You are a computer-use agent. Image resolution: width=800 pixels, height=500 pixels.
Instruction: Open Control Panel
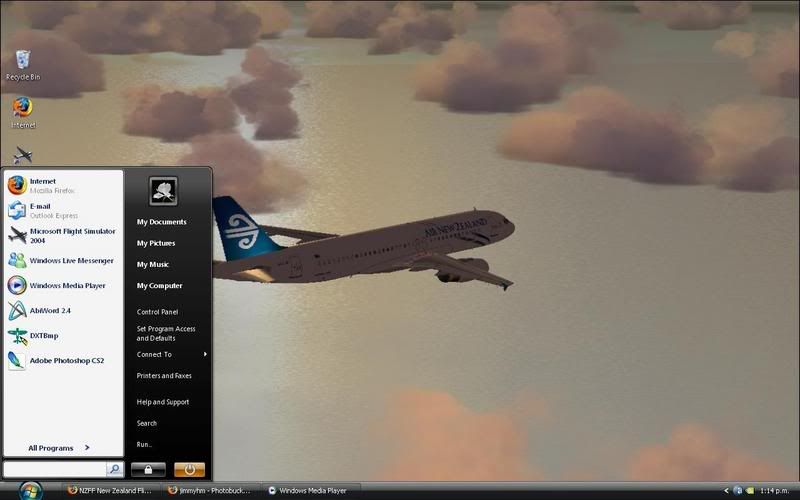157,312
